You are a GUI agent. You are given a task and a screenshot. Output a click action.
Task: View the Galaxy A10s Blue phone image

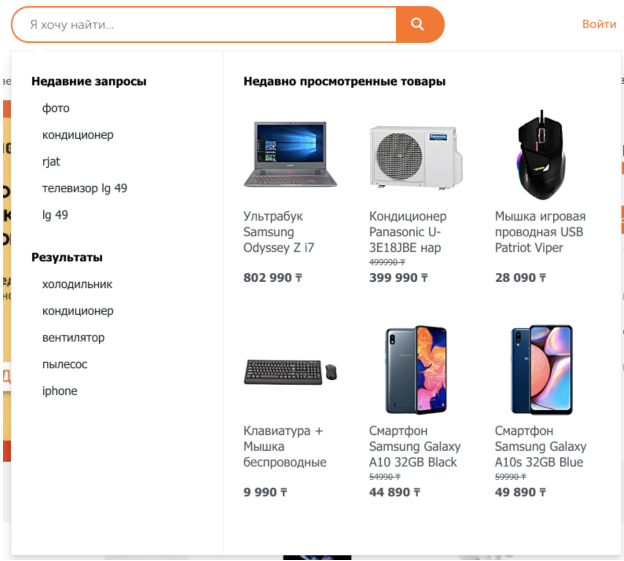coord(541,370)
